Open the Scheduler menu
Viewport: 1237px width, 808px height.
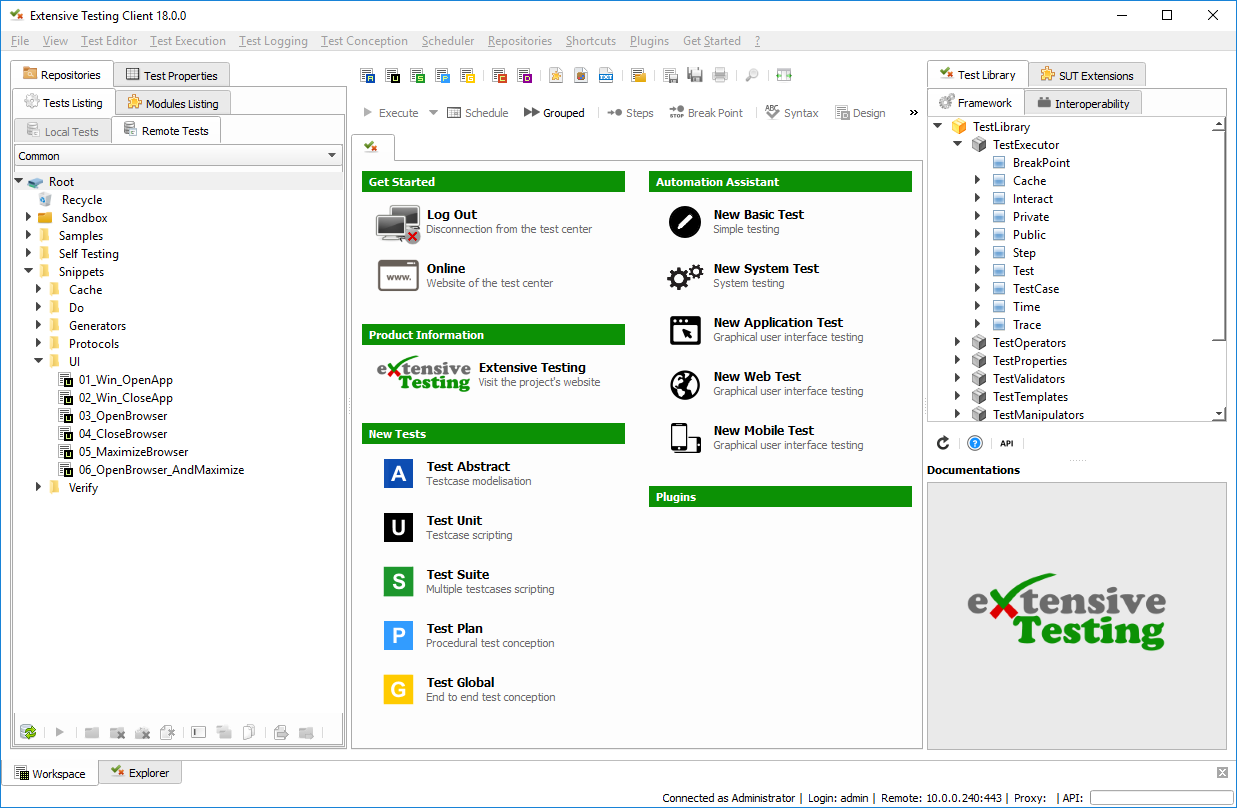448,41
